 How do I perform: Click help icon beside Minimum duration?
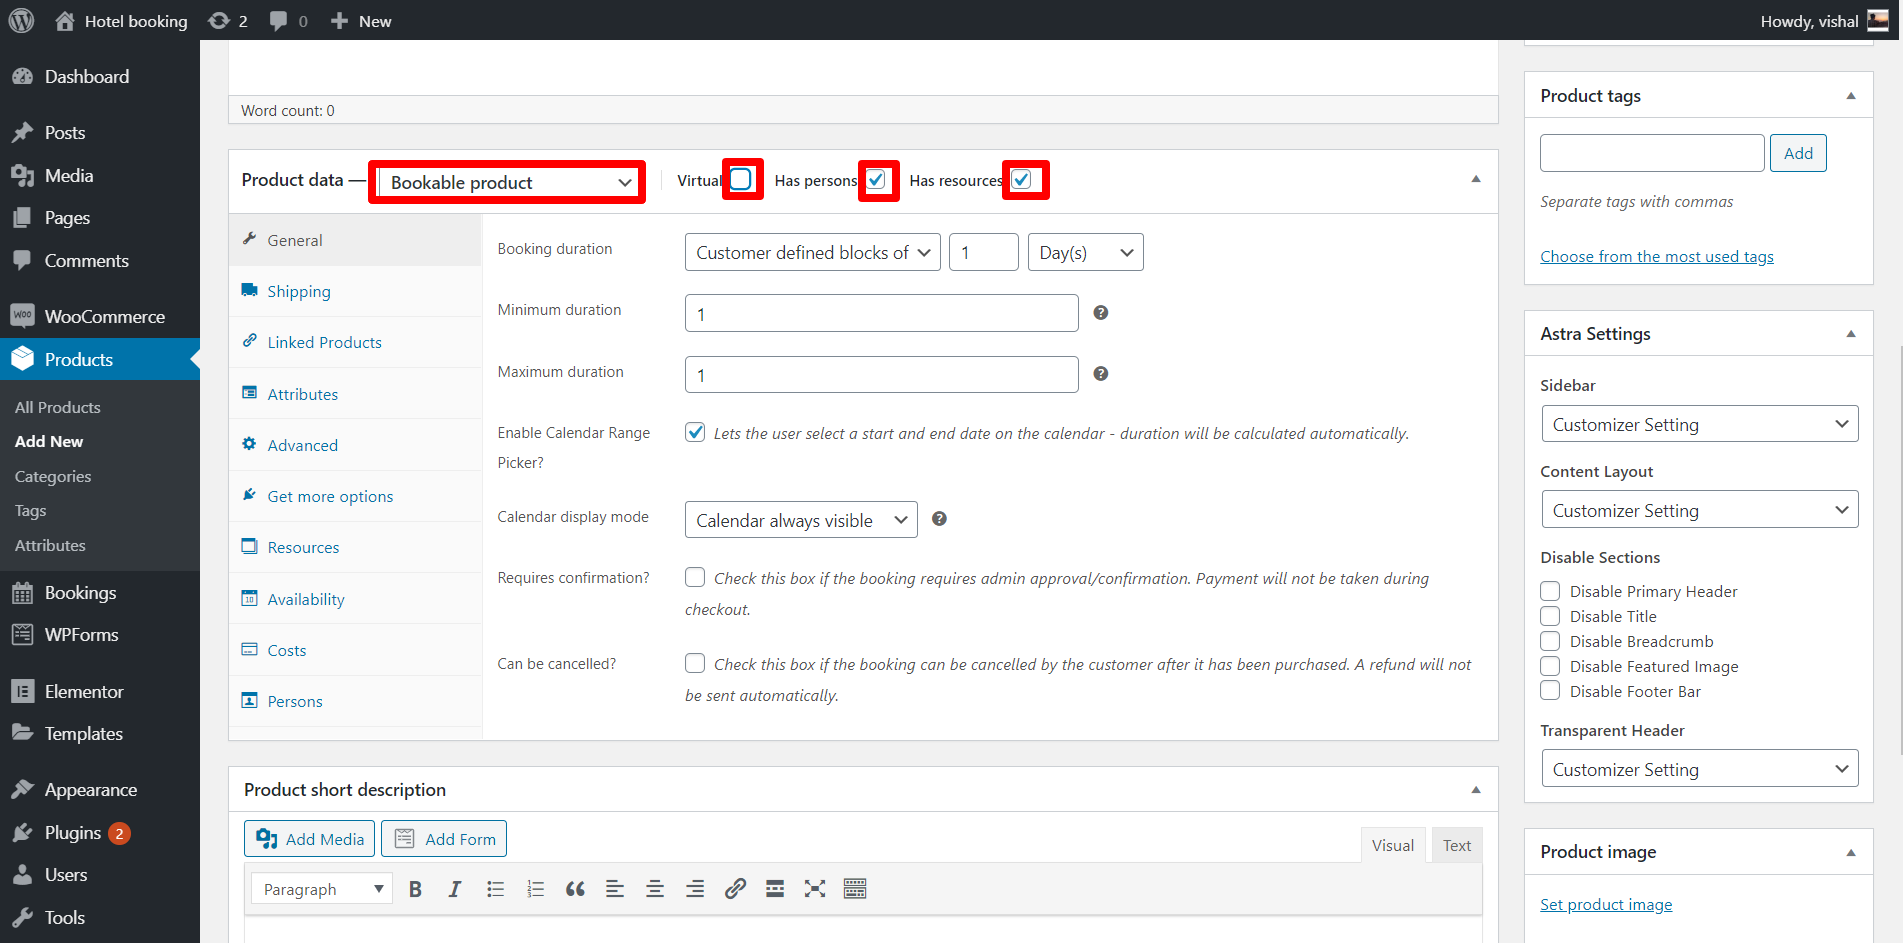point(1101,313)
